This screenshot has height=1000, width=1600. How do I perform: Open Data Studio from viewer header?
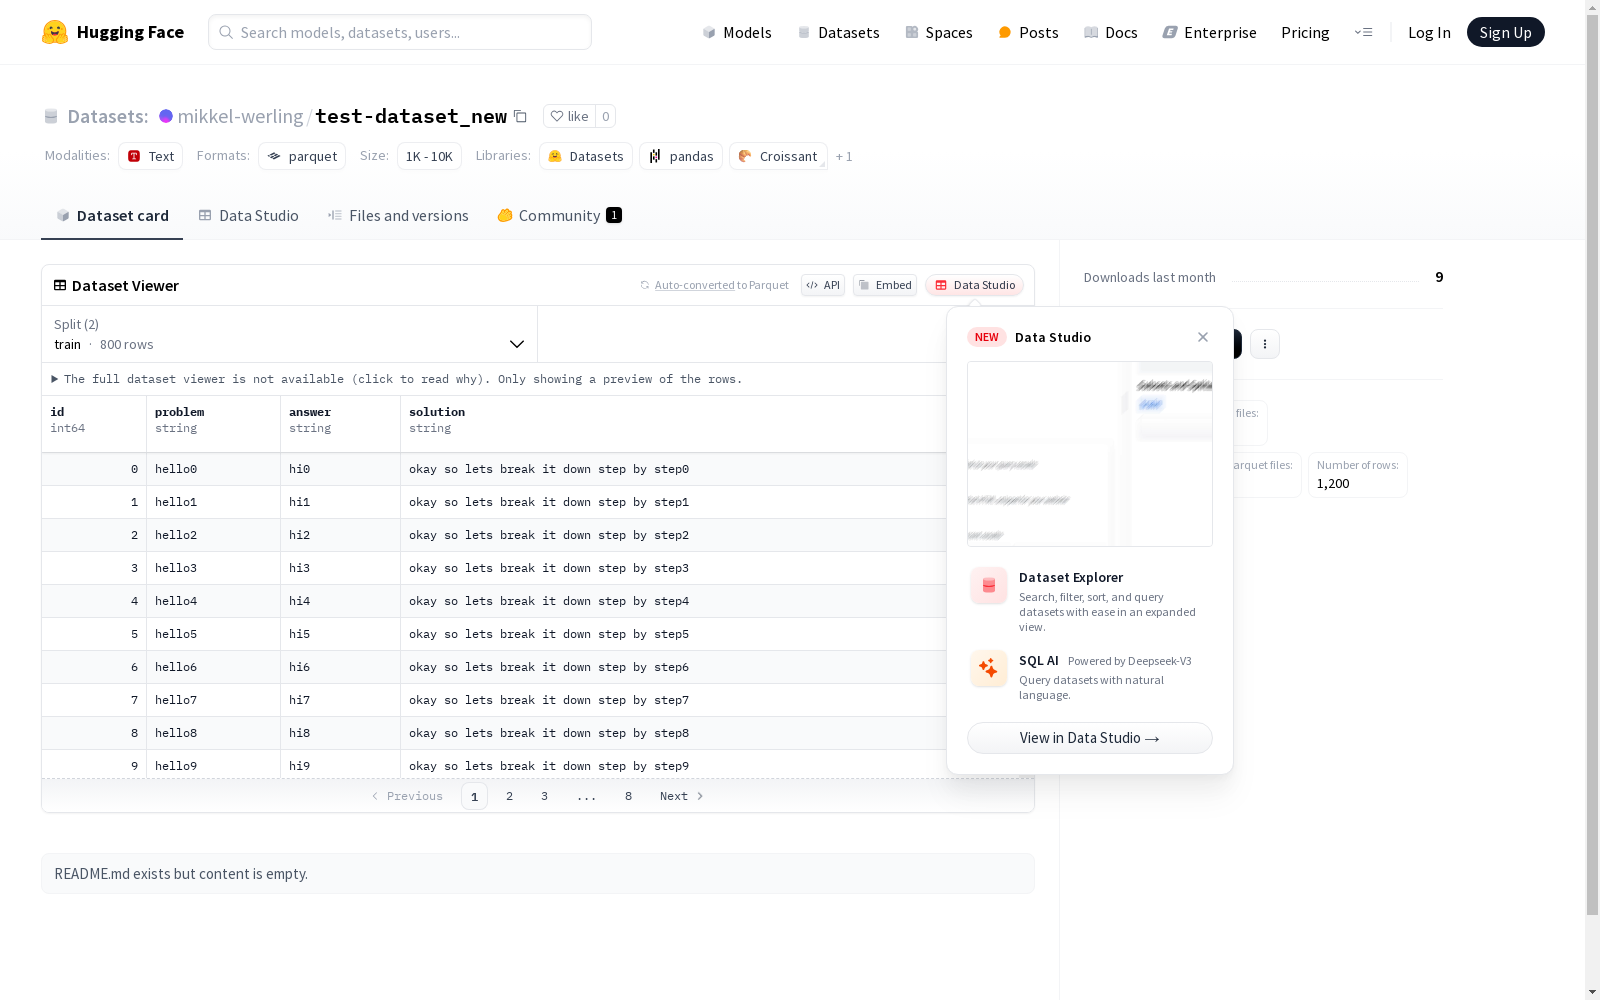pyautogui.click(x=974, y=285)
